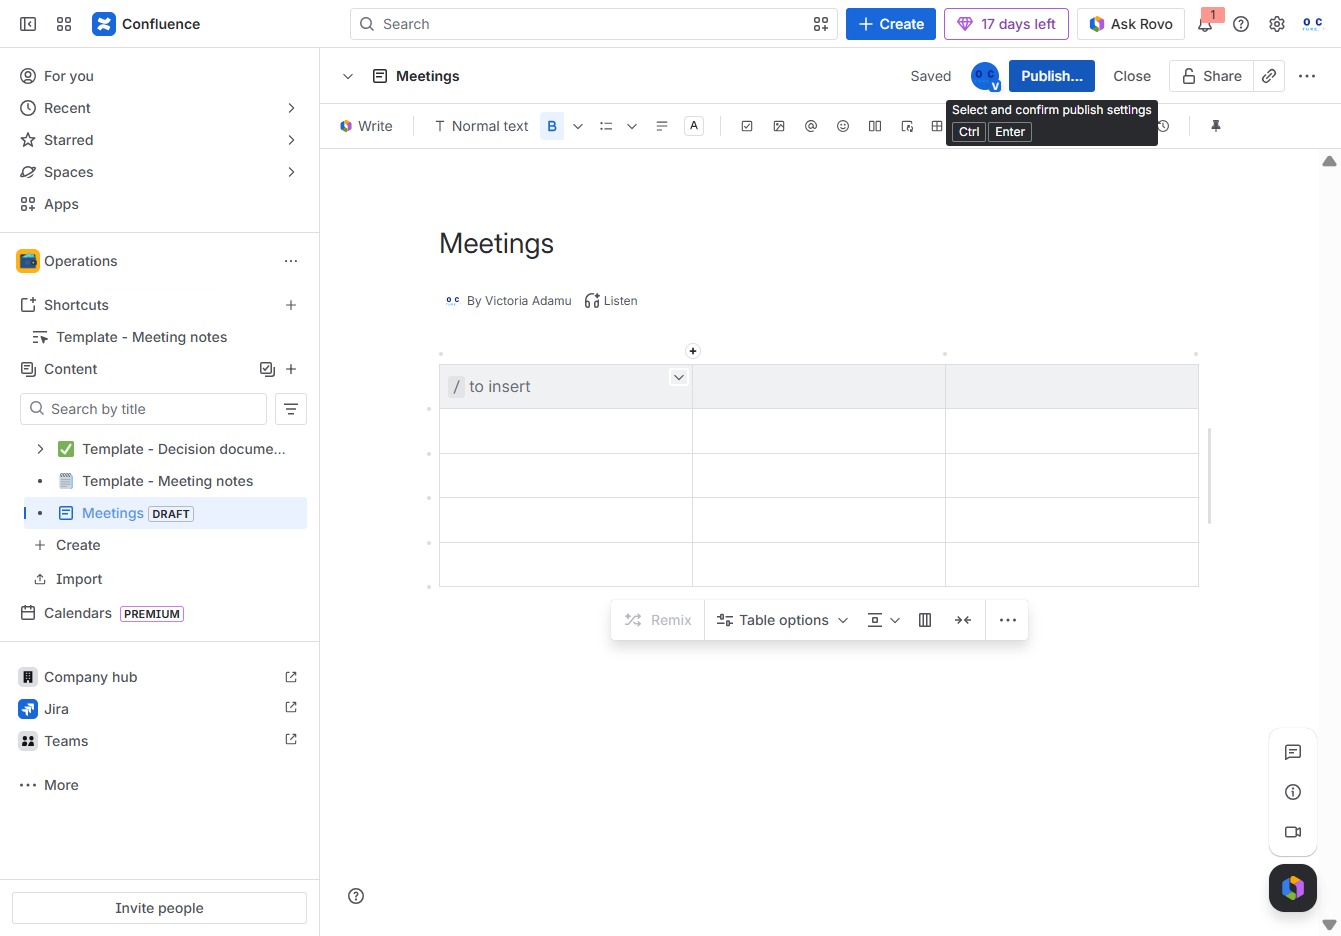Add a shortcut with the plus icon

coord(291,305)
